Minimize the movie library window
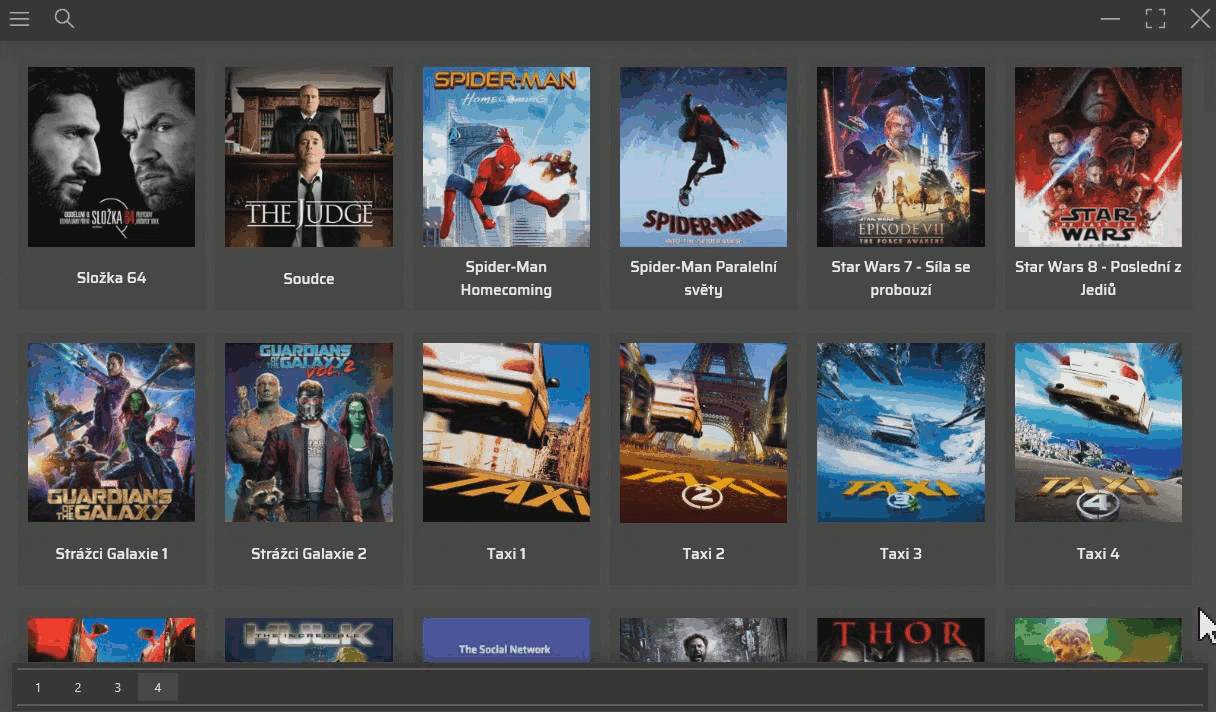The width and height of the screenshot is (1216, 712). coord(1110,19)
